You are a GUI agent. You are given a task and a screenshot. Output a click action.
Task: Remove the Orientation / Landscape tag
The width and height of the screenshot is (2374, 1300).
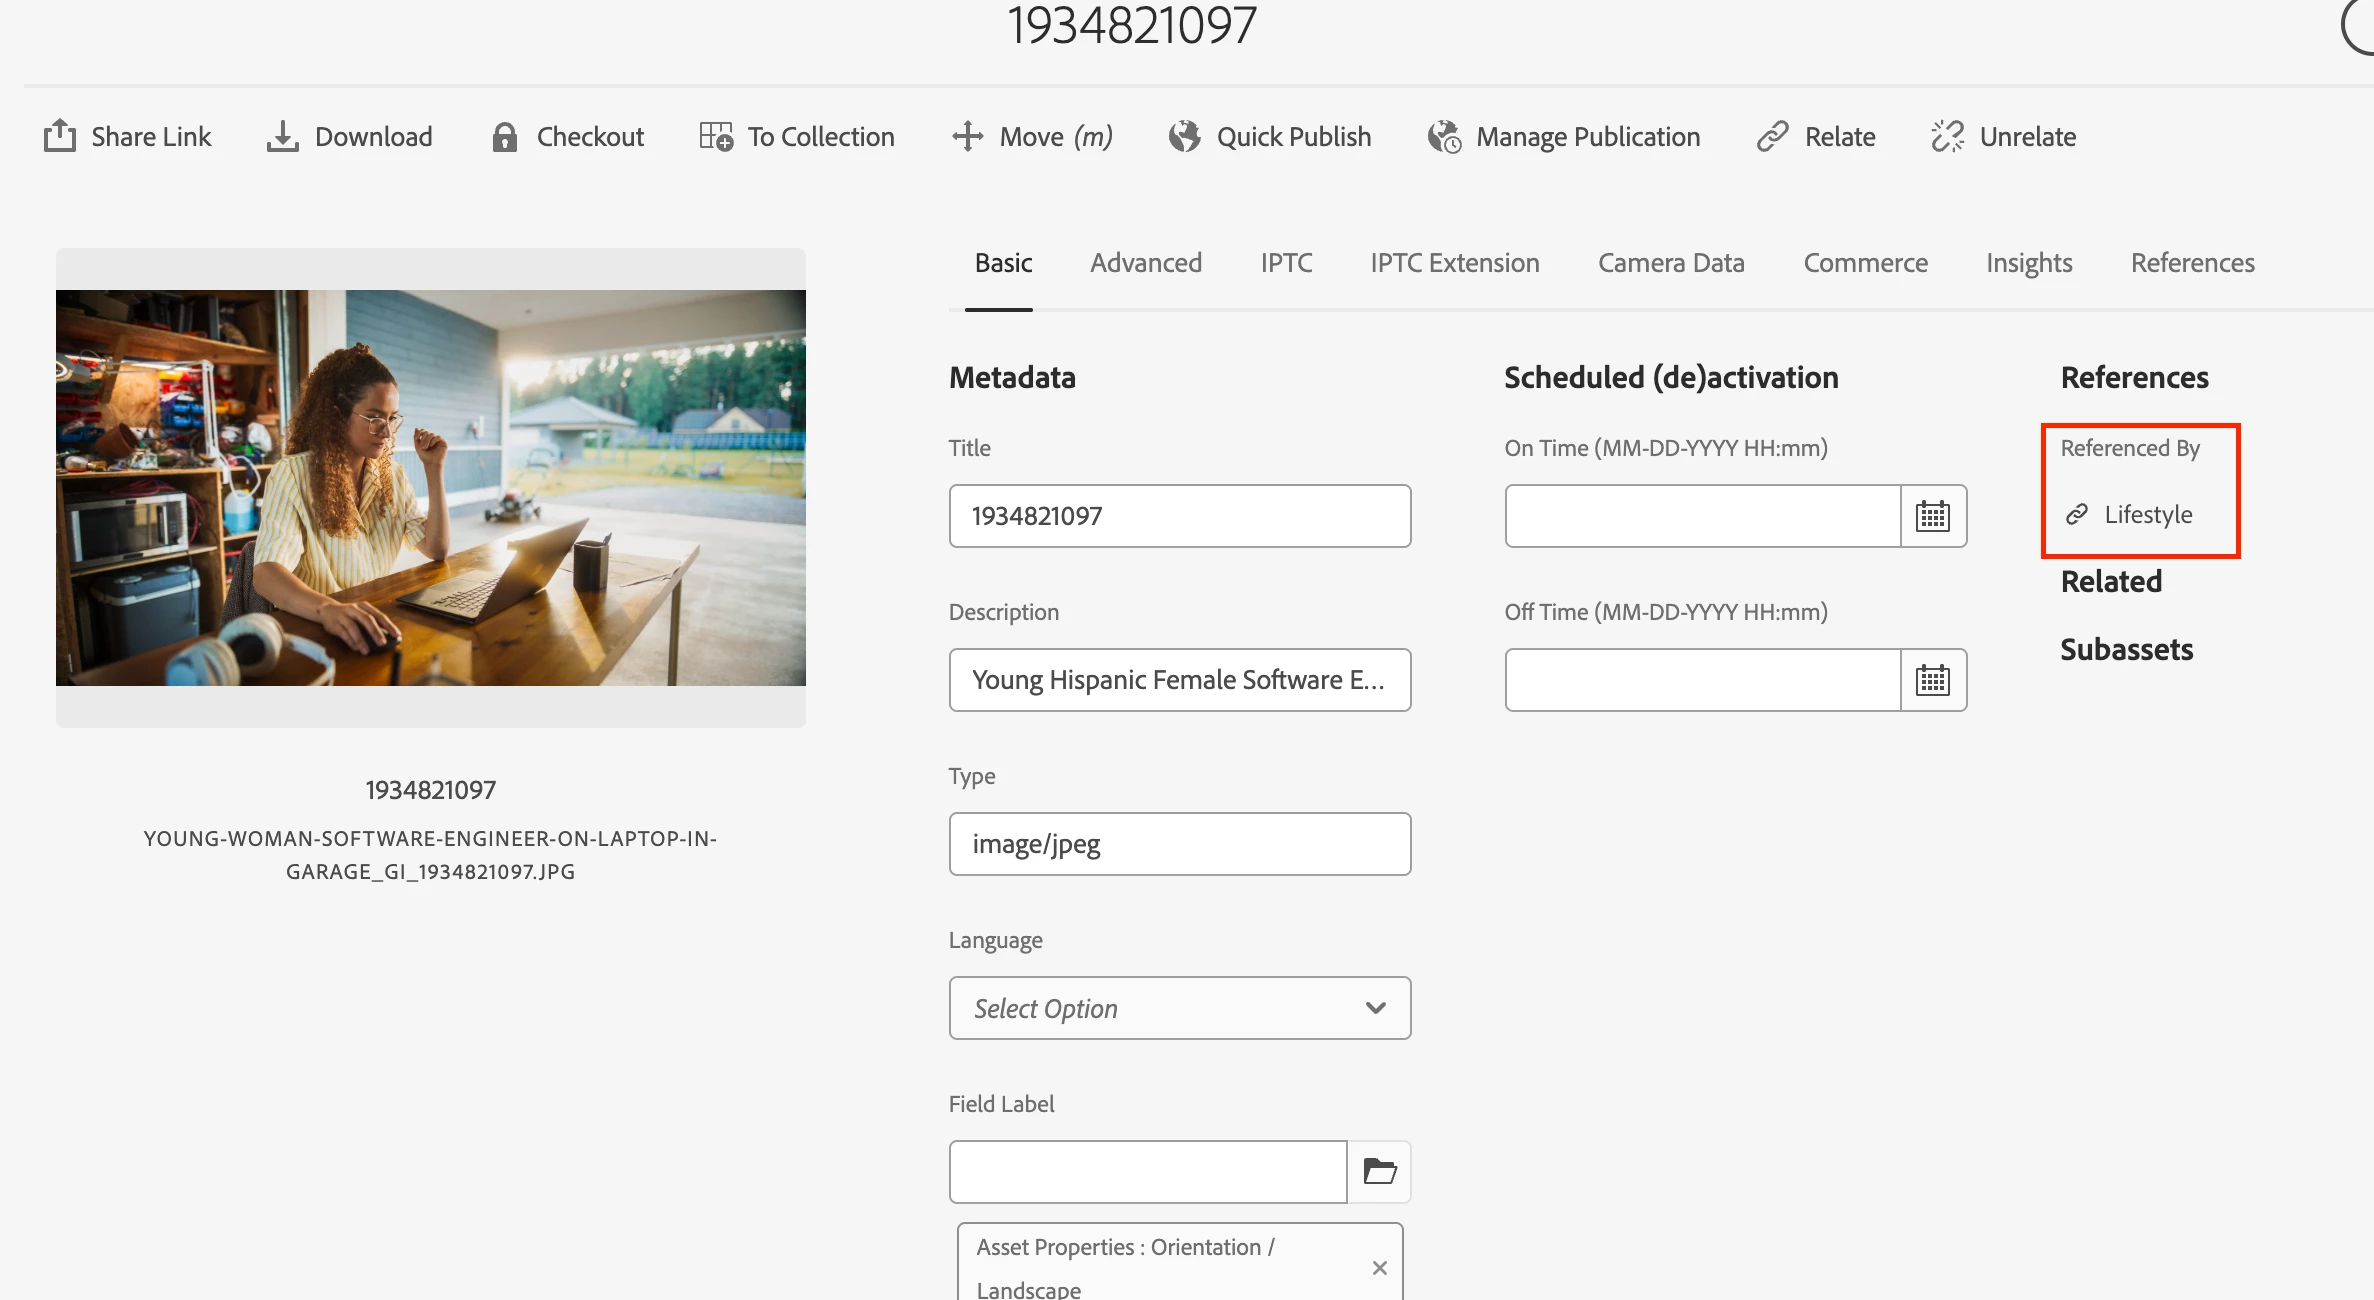[1379, 1268]
